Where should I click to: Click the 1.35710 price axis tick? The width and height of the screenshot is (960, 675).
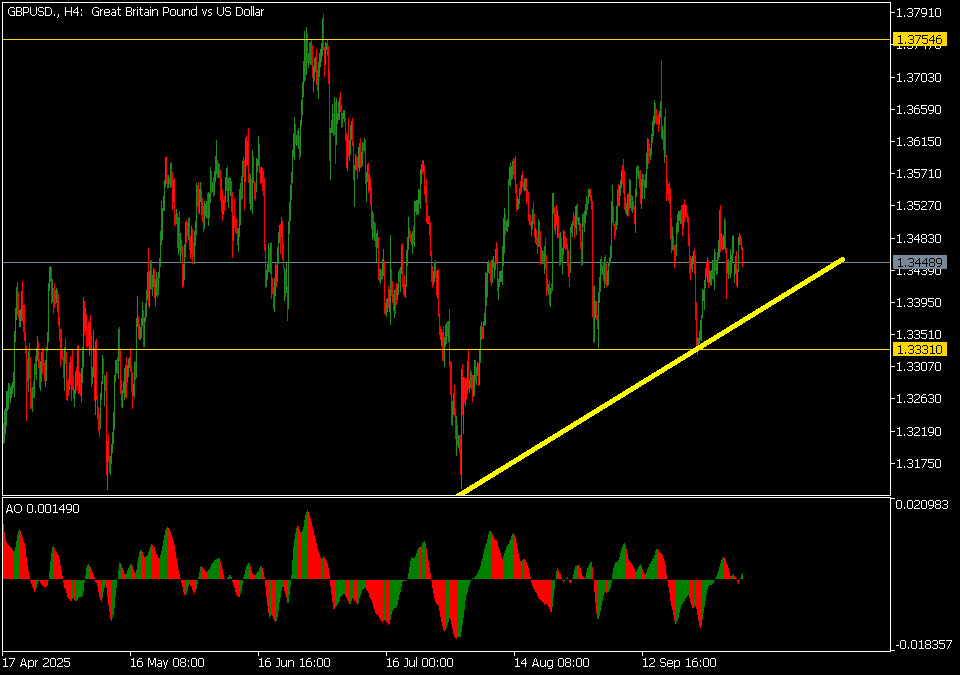click(919, 174)
